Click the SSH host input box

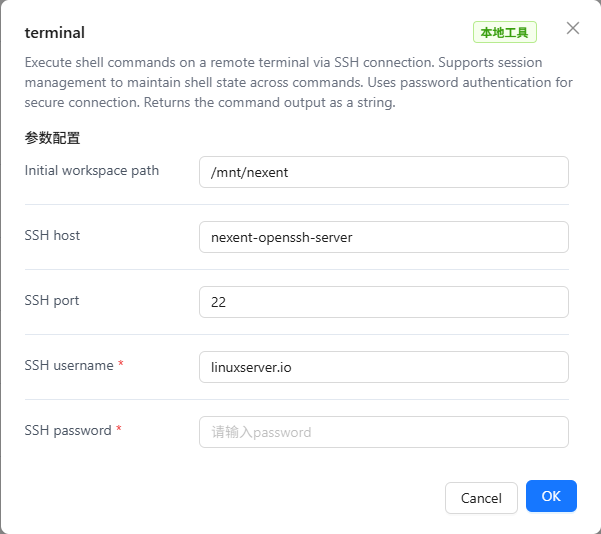384,237
